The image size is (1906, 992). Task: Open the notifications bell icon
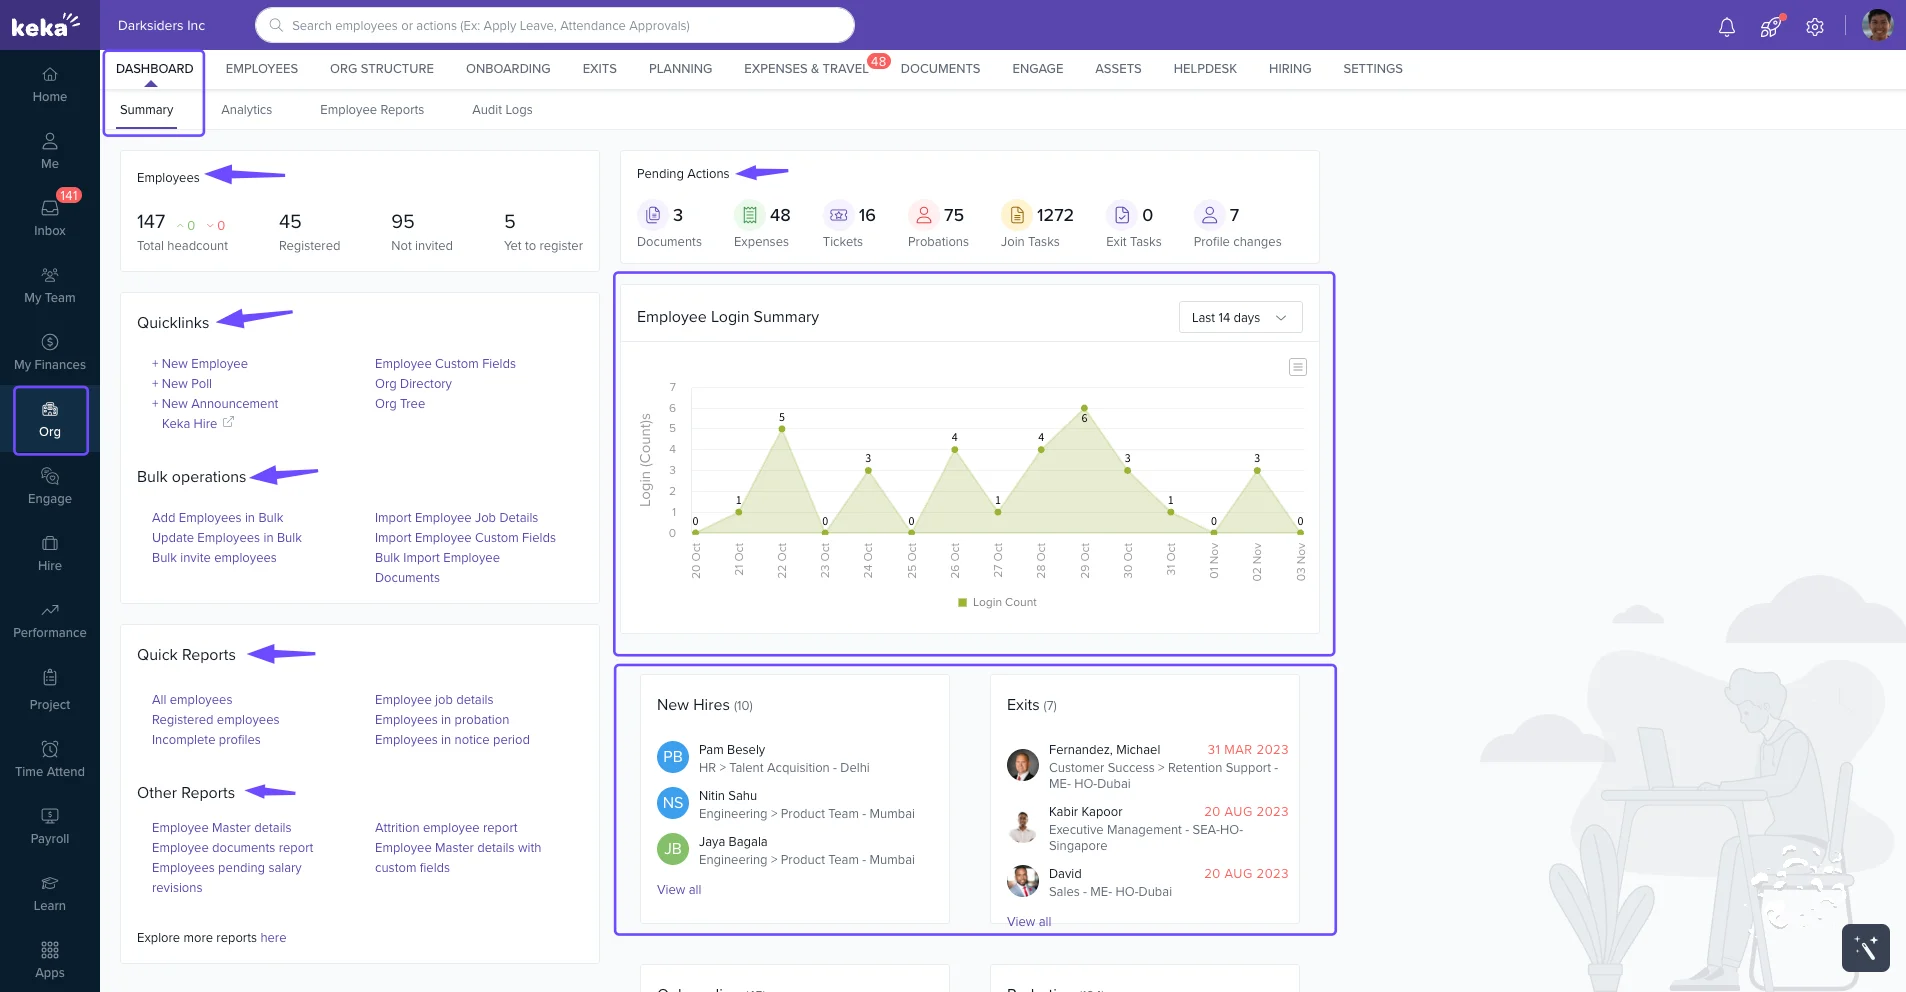[x=1726, y=26]
